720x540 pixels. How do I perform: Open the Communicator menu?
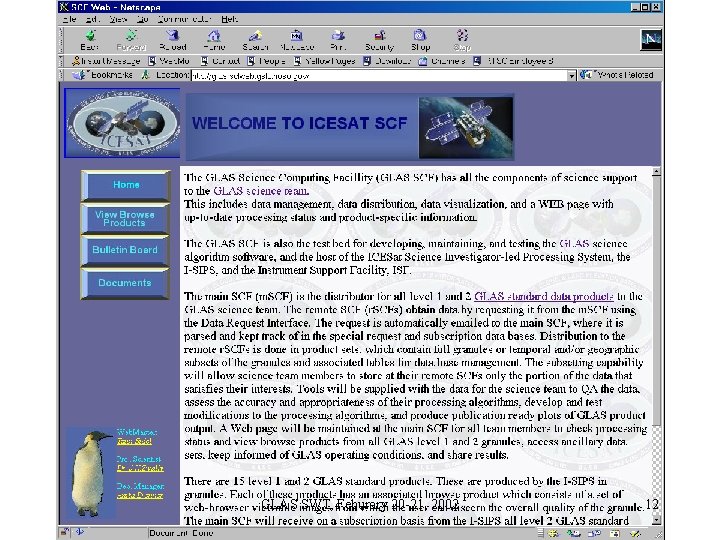coord(184,19)
